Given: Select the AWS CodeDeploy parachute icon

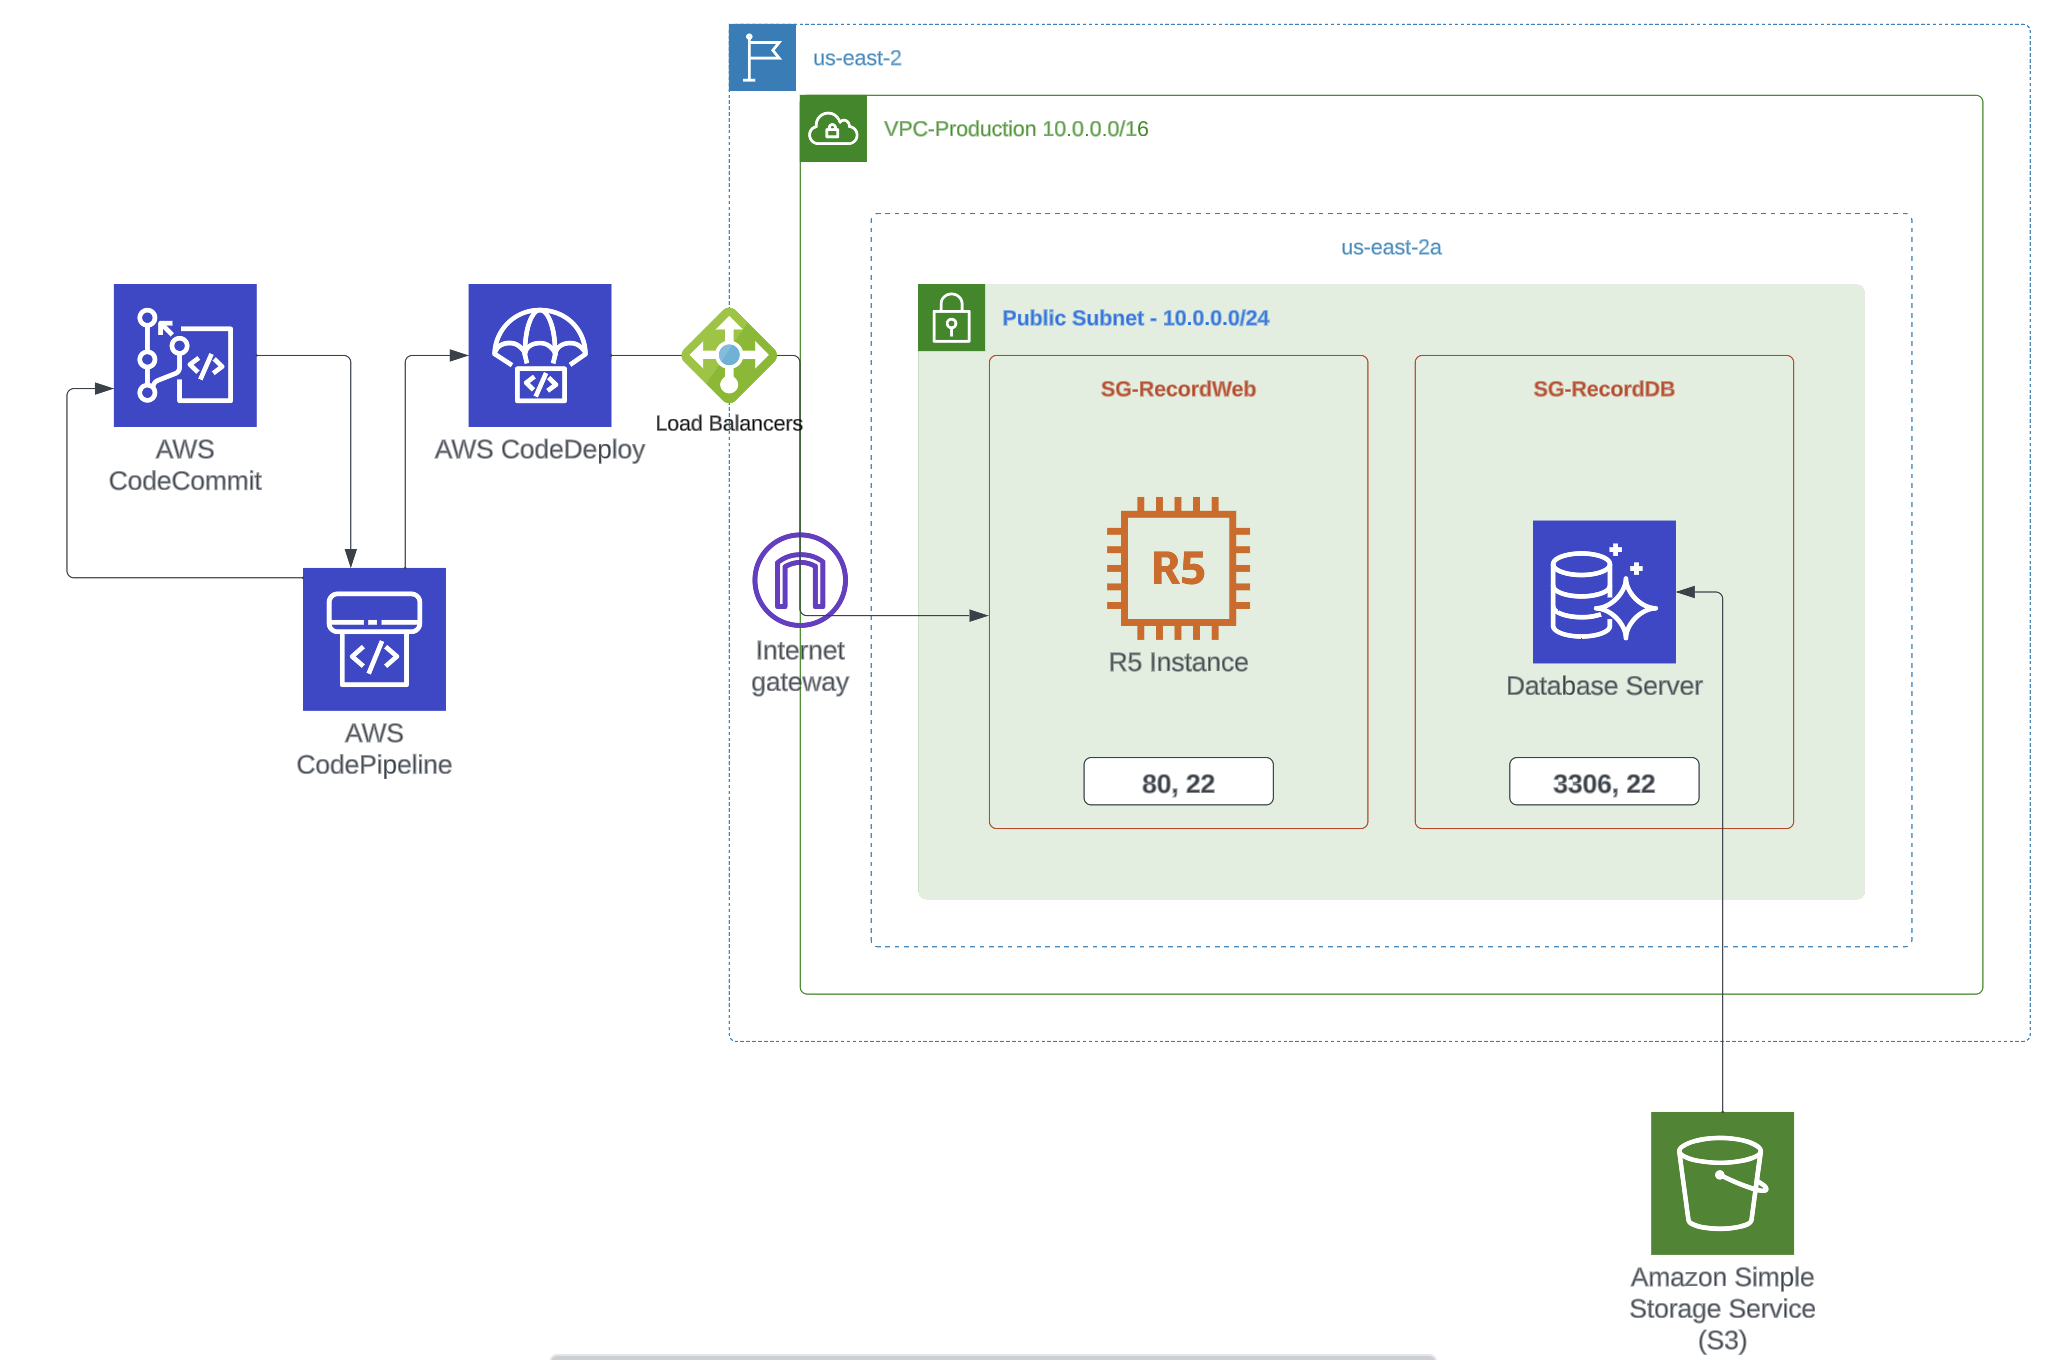Looking at the screenshot, I should point(540,355).
